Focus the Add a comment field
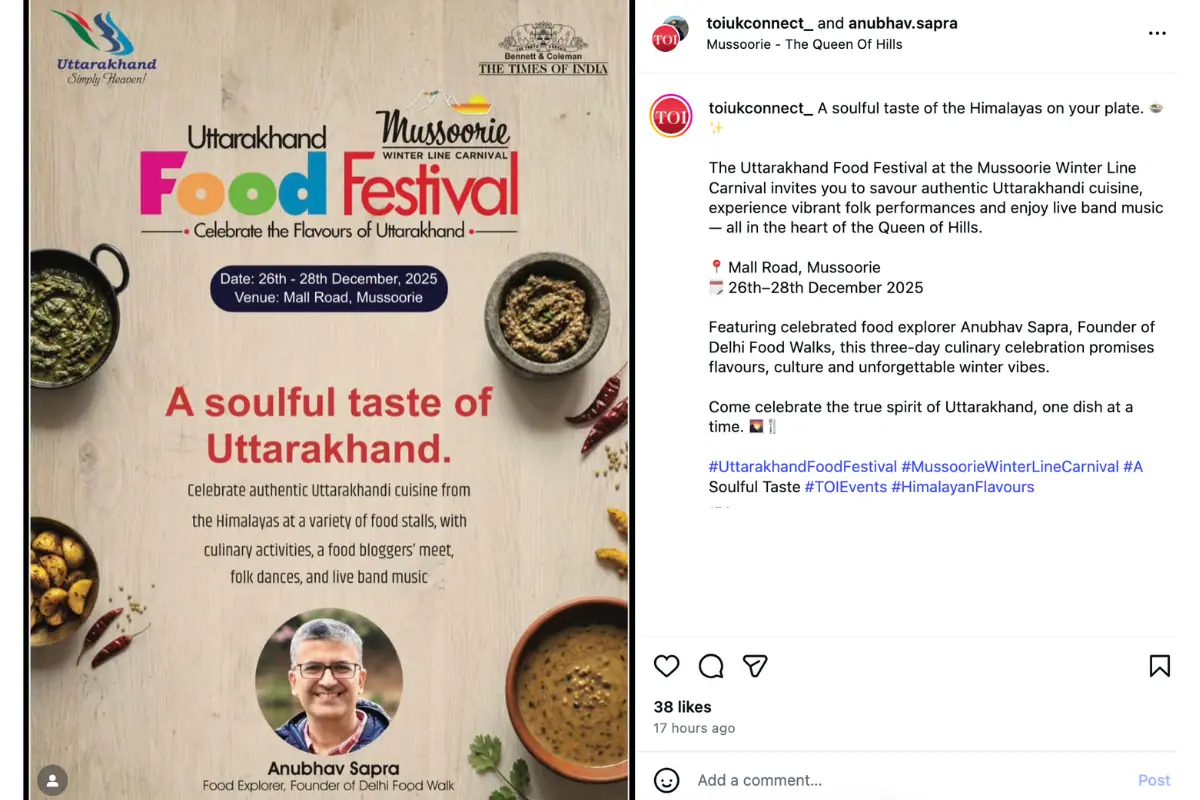 click(910, 780)
